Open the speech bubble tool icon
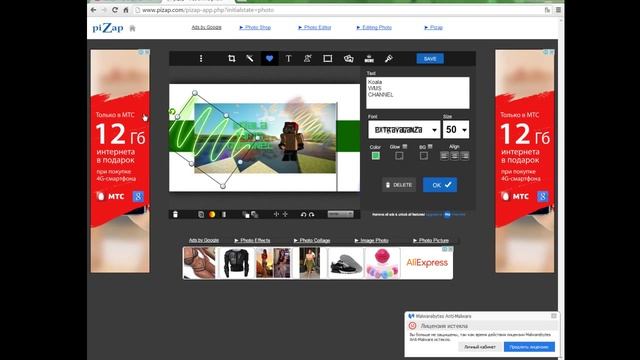This screenshot has height=360, width=640. point(349,59)
